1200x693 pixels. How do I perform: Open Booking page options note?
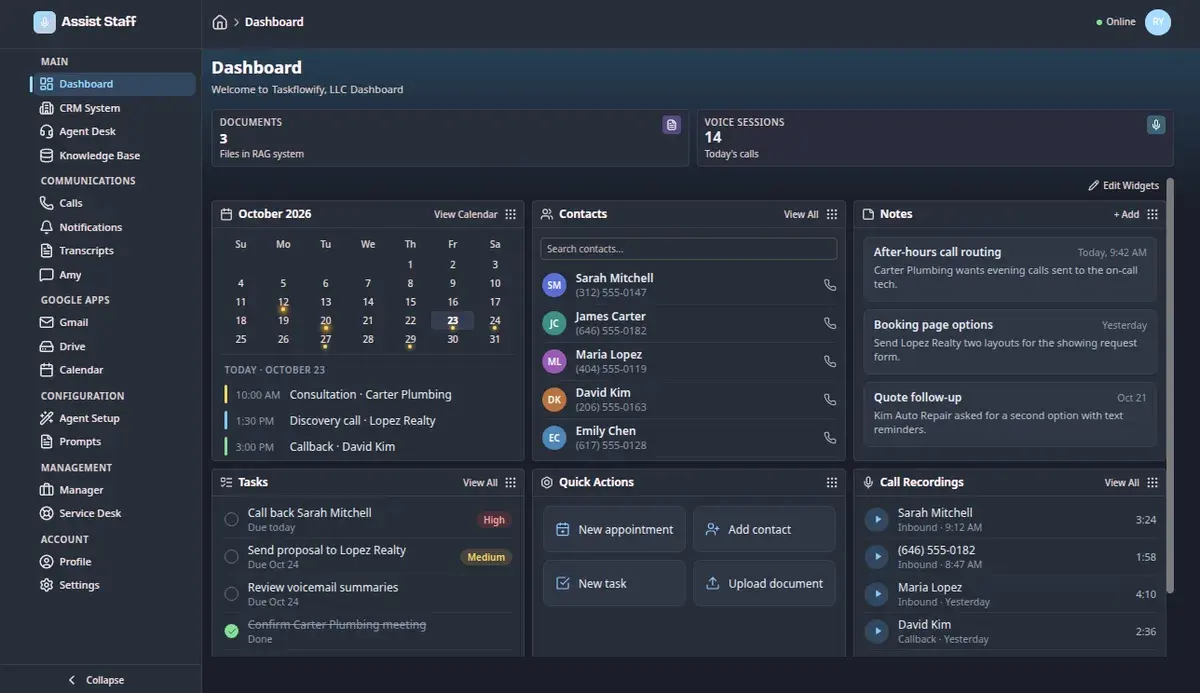pyautogui.click(x=1010, y=342)
